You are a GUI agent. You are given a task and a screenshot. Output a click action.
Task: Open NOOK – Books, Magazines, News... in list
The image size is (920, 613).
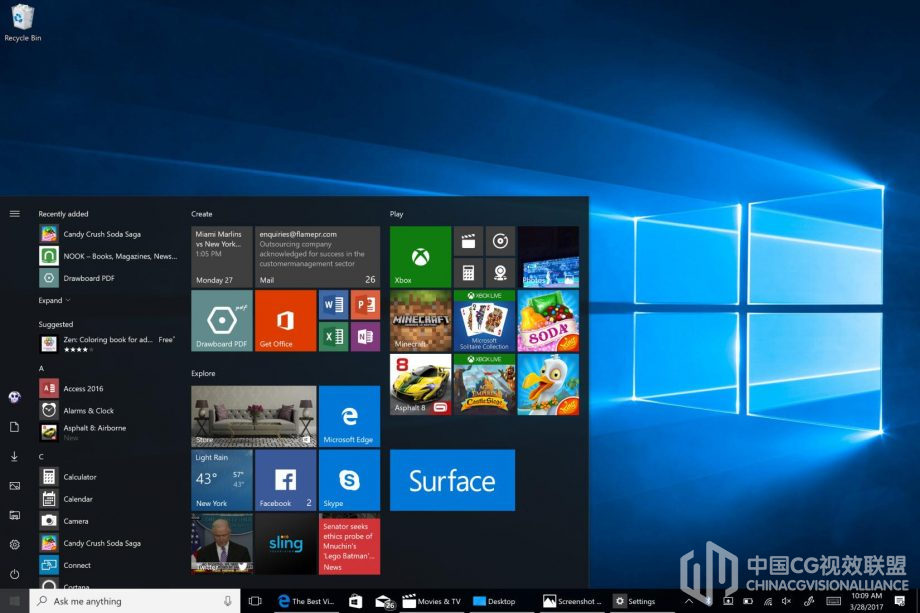click(109, 256)
